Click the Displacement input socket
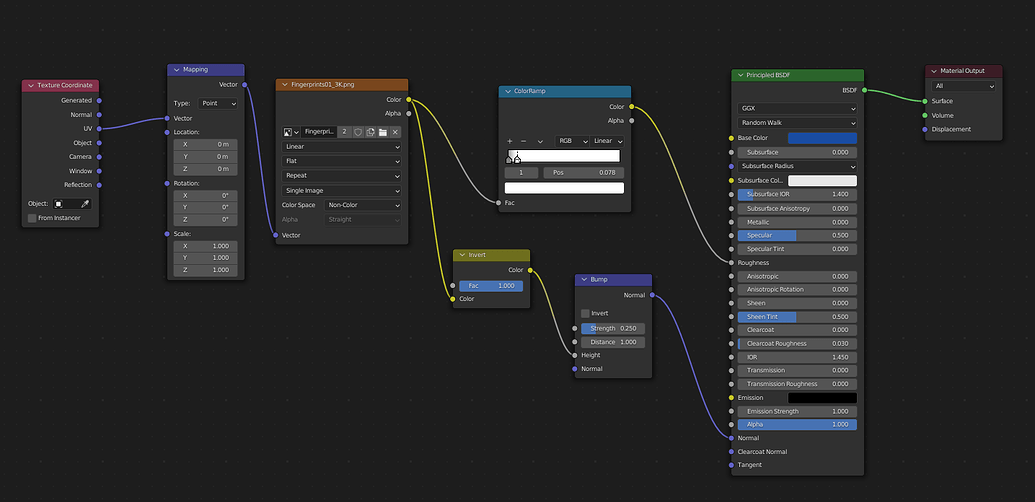1035x502 pixels. click(x=925, y=129)
